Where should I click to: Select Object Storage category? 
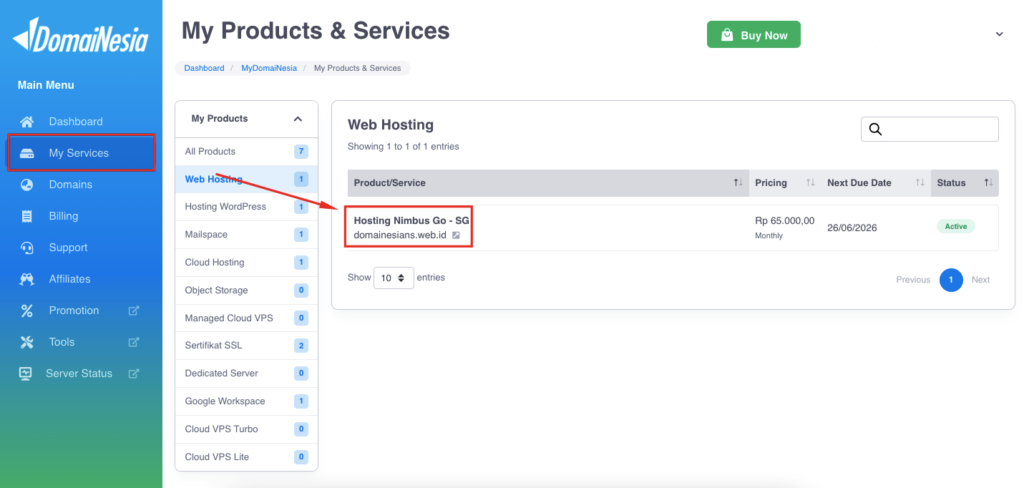(246, 290)
